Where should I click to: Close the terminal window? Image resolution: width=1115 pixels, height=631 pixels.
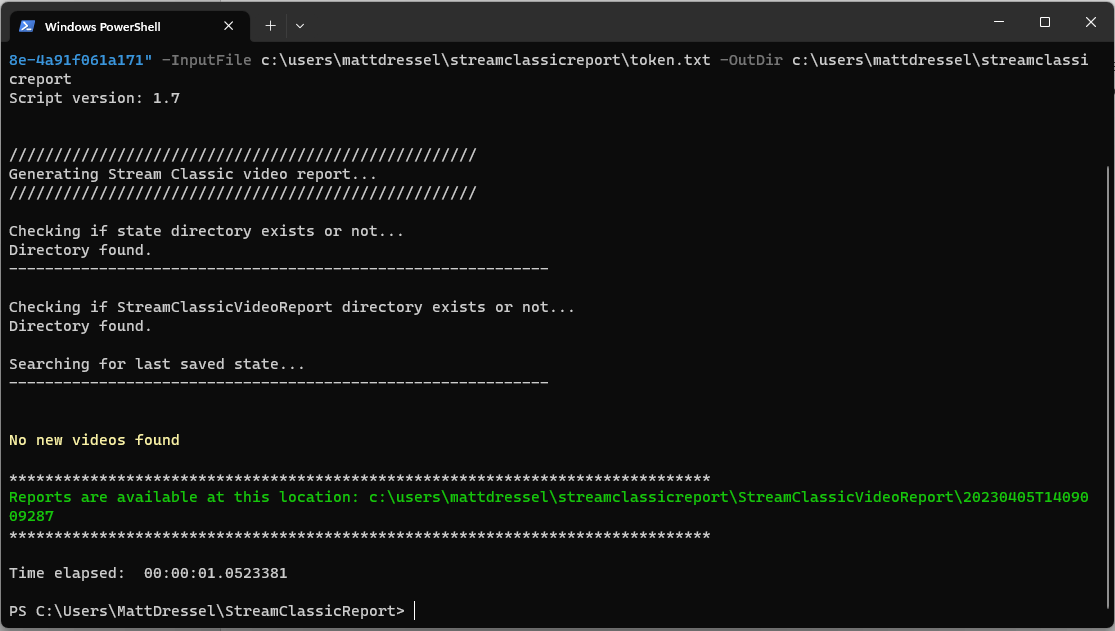tap(1090, 22)
